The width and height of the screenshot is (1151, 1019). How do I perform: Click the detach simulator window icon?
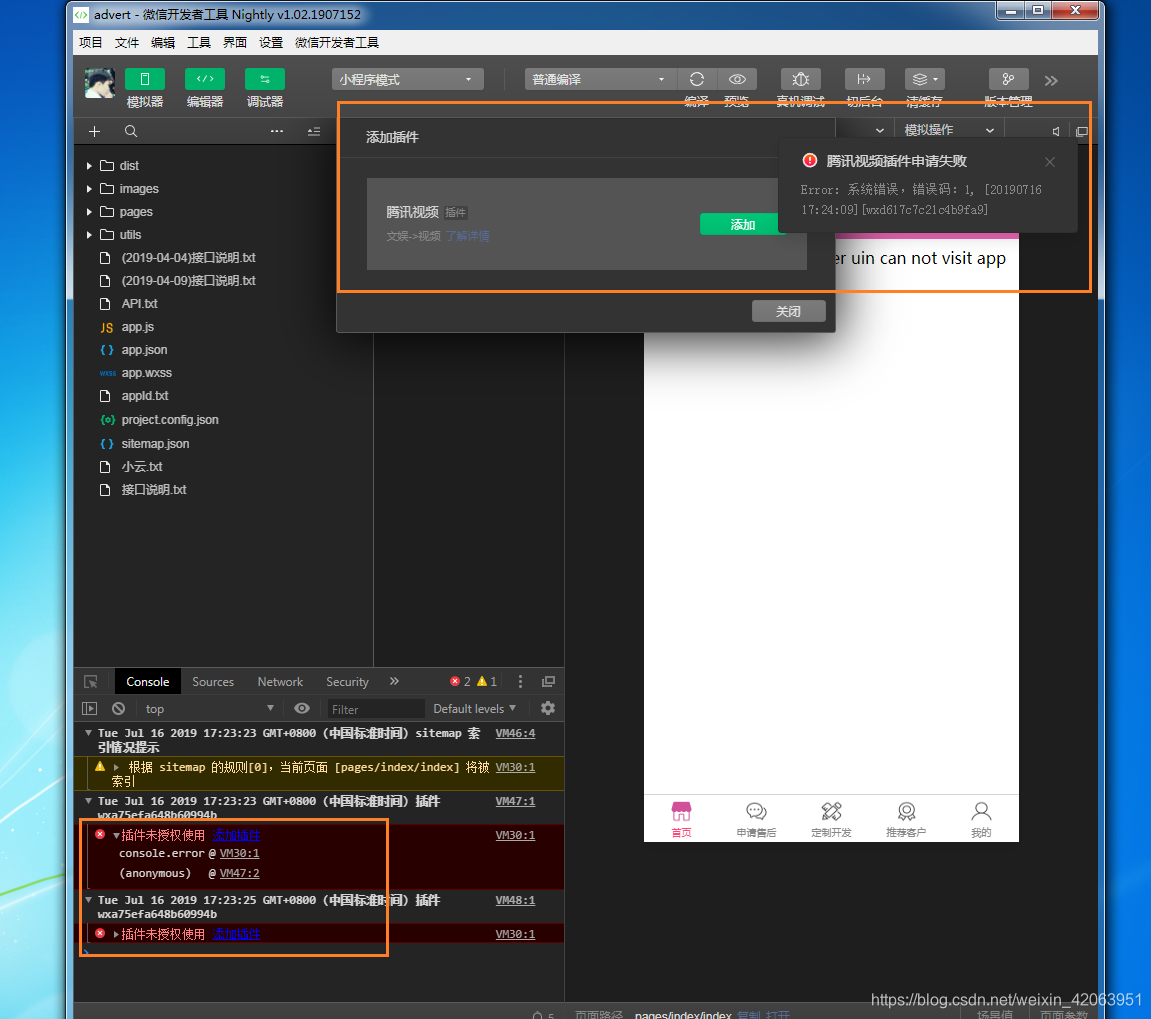pos(1081,131)
